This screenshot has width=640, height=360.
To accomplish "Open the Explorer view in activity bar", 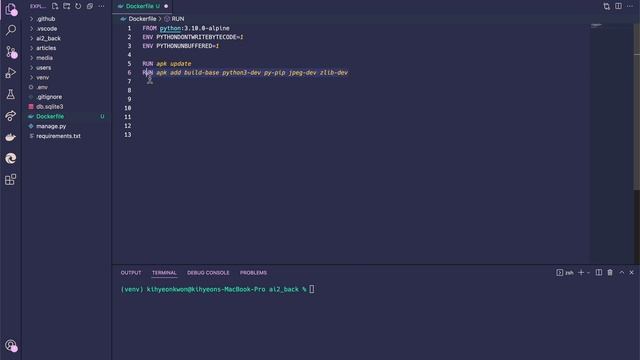I will pyautogui.click(x=11, y=9).
